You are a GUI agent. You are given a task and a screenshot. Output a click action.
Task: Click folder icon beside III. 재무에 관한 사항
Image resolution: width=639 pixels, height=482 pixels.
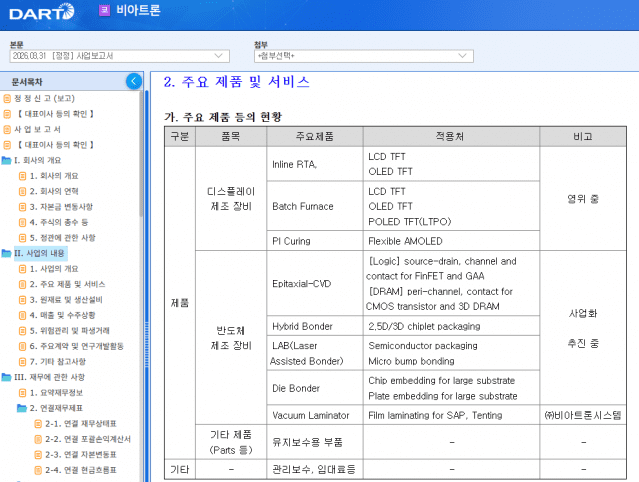(7, 377)
